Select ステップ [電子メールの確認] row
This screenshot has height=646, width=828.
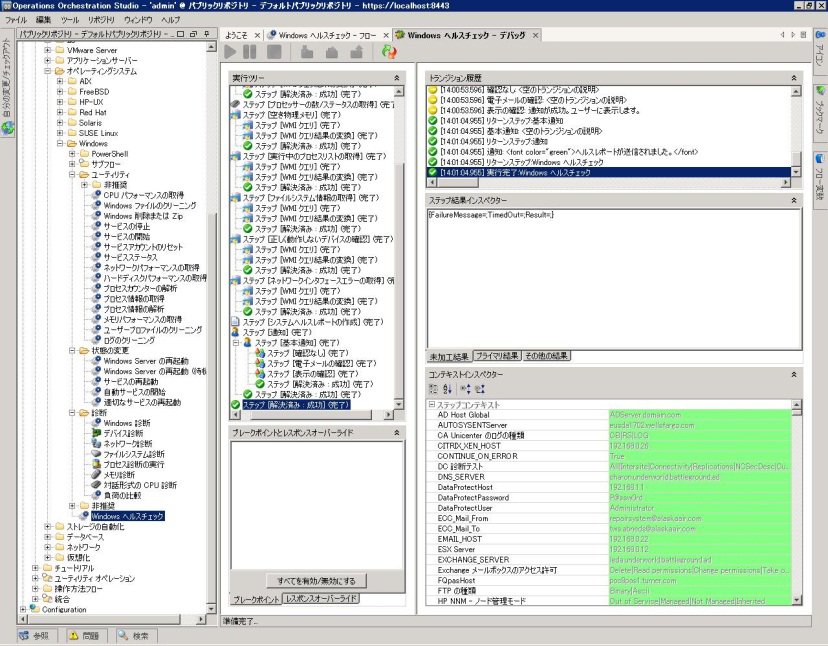pos(322,363)
